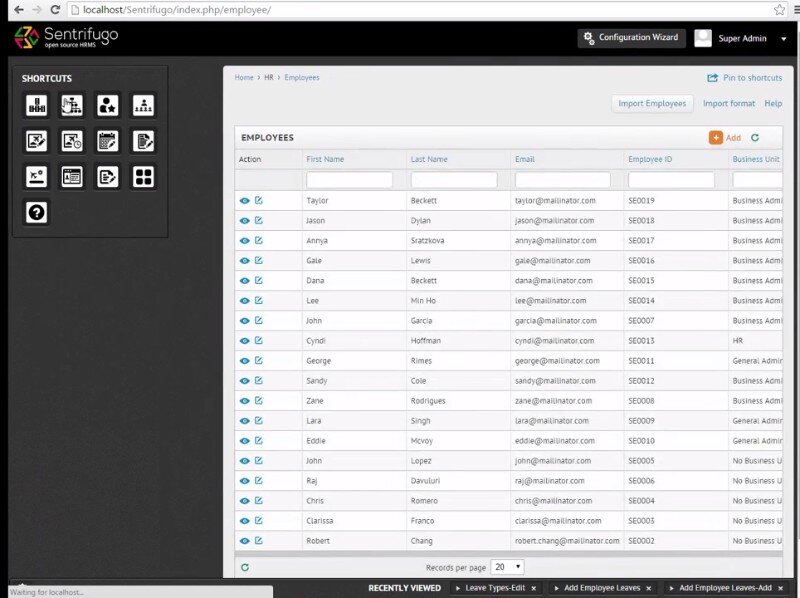The width and height of the screenshot is (800, 598).
Task: Click the orange Add employee icon
Action: 716,138
